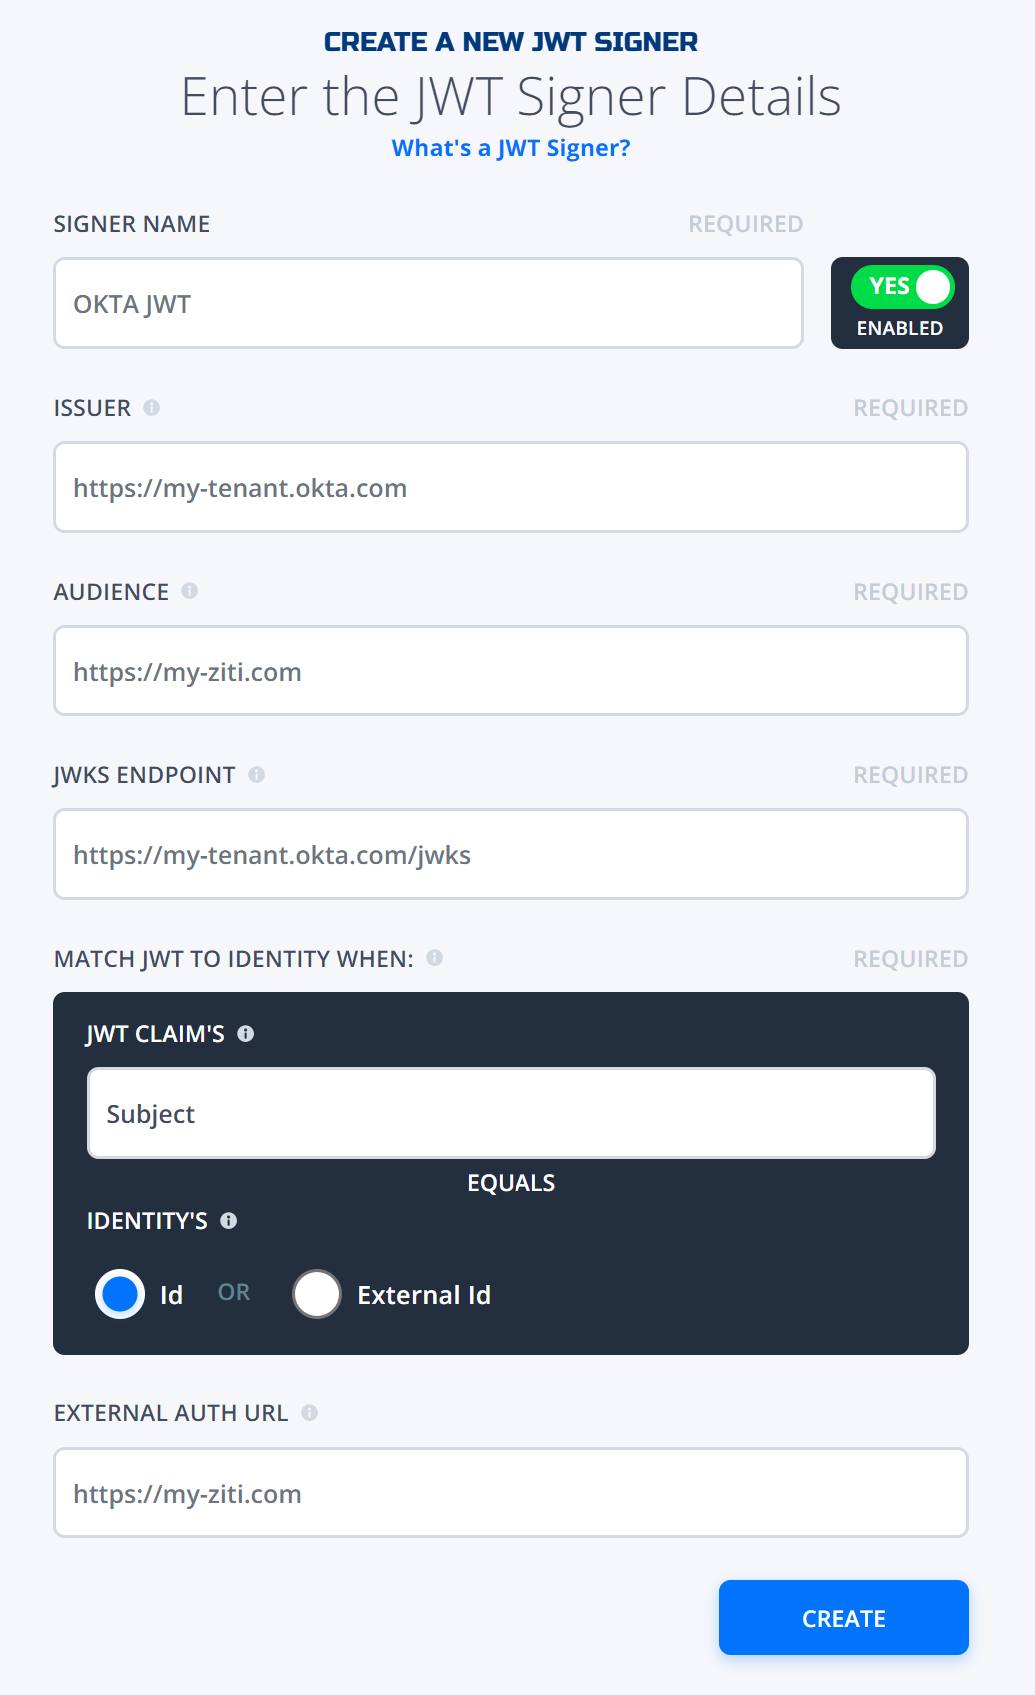The width and height of the screenshot is (1035, 1695).
Task: Select the JWKS Endpoint URL field
Action: (511, 854)
